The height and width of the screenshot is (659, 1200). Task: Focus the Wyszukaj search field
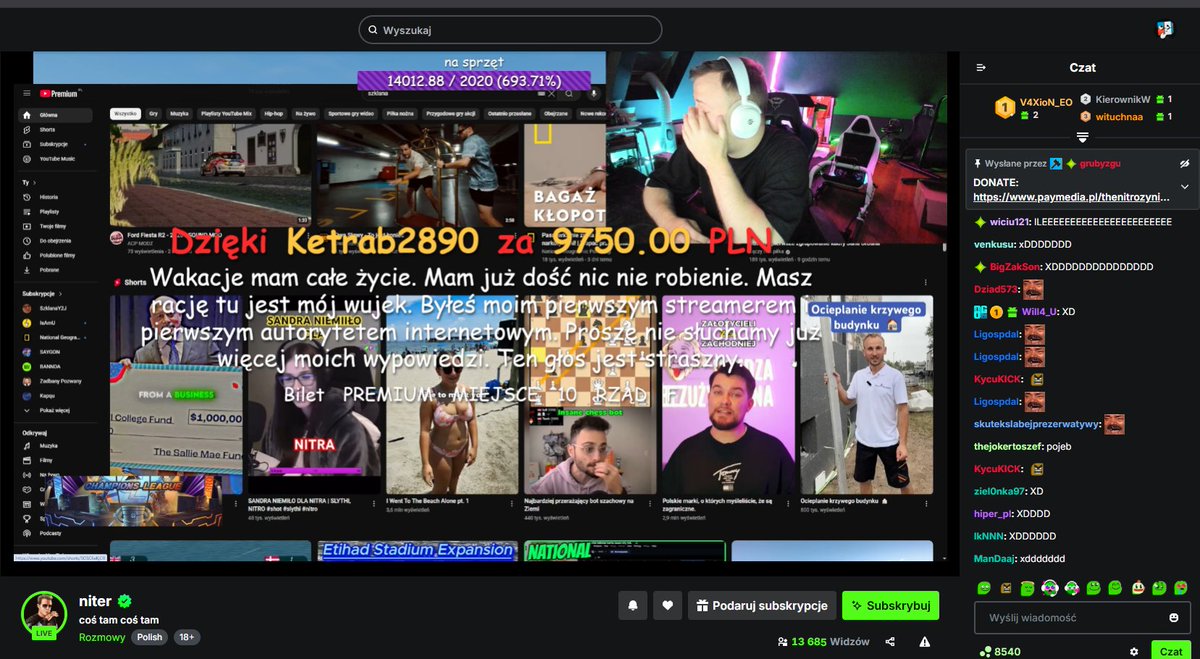pyautogui.click(x=510, y=30)
